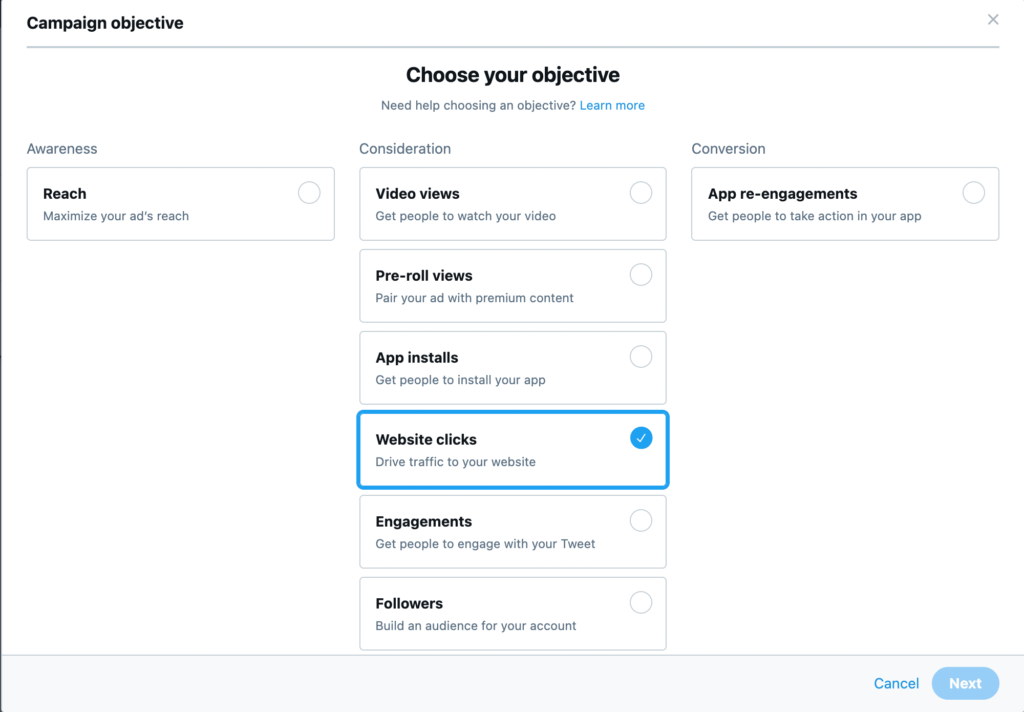The width and height of the screenshot is (1024, 712).
Task: Click 'Build an audience for your account'
Action: [476, 626]
